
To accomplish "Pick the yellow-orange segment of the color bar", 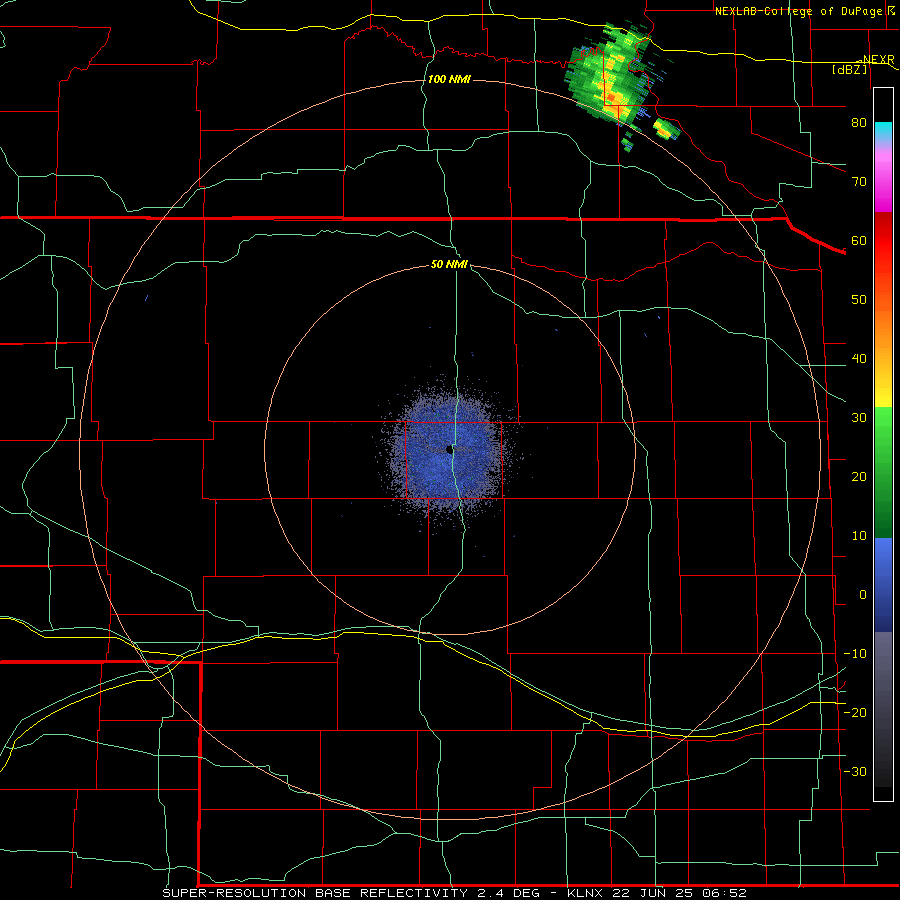I will coord(883,350).
